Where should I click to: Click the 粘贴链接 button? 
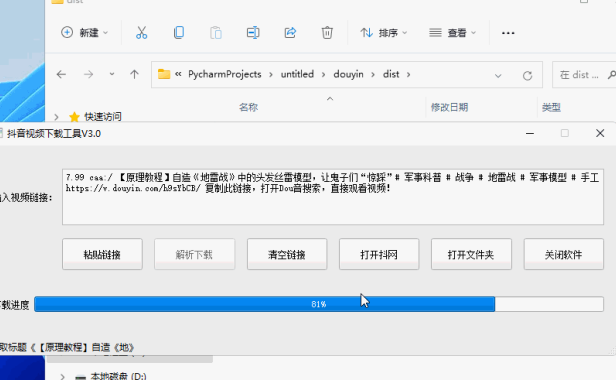point(102,254)
